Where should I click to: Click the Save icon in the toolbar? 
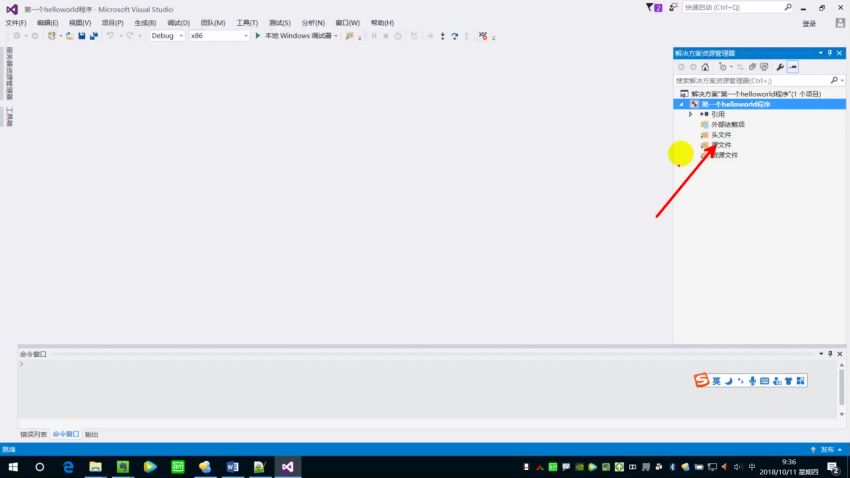(81, 36)
